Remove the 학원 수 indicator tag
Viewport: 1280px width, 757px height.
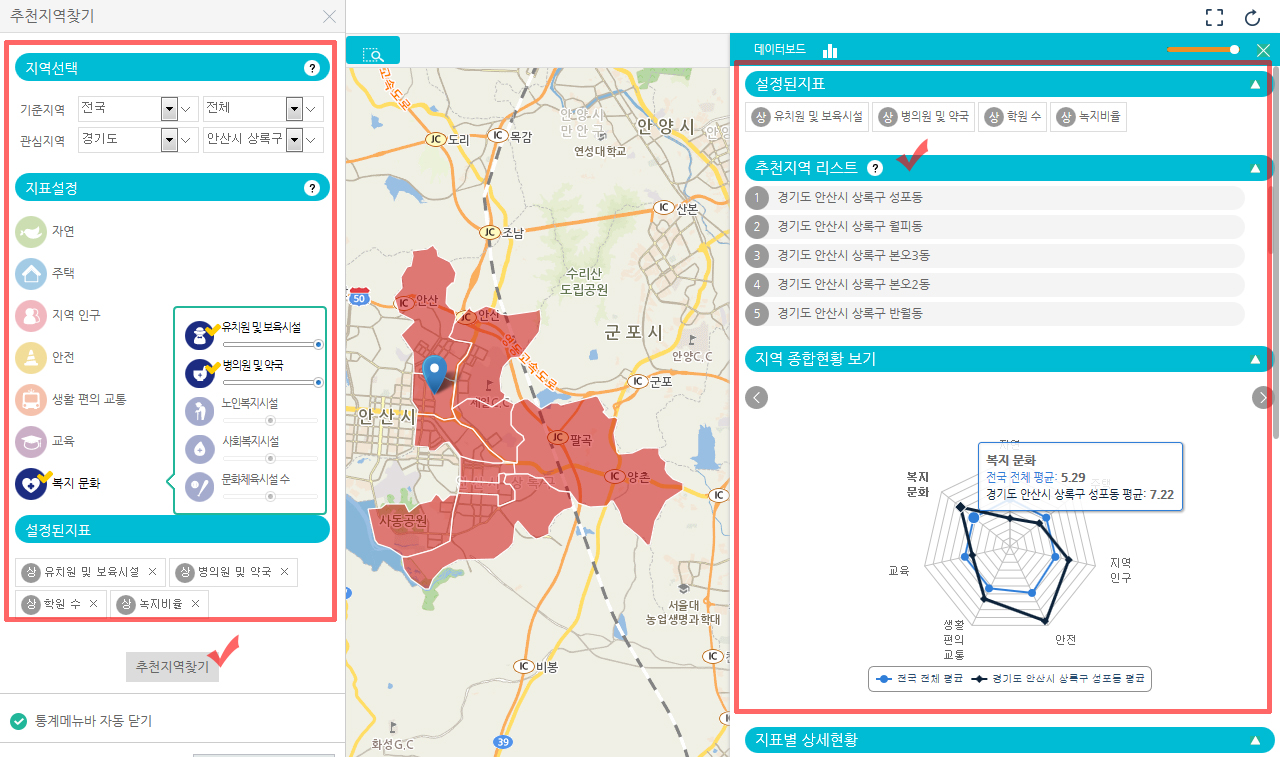pos(93,604)
